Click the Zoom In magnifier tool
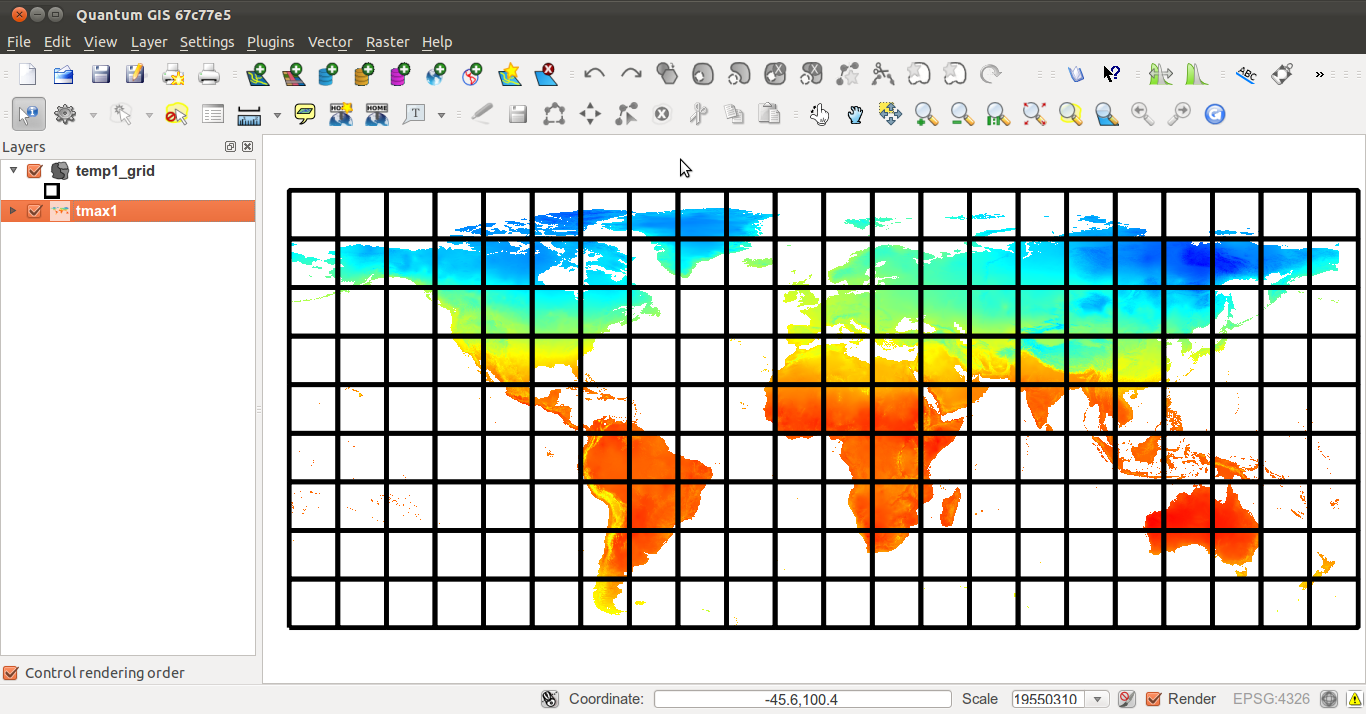 (x=926, y=114)
